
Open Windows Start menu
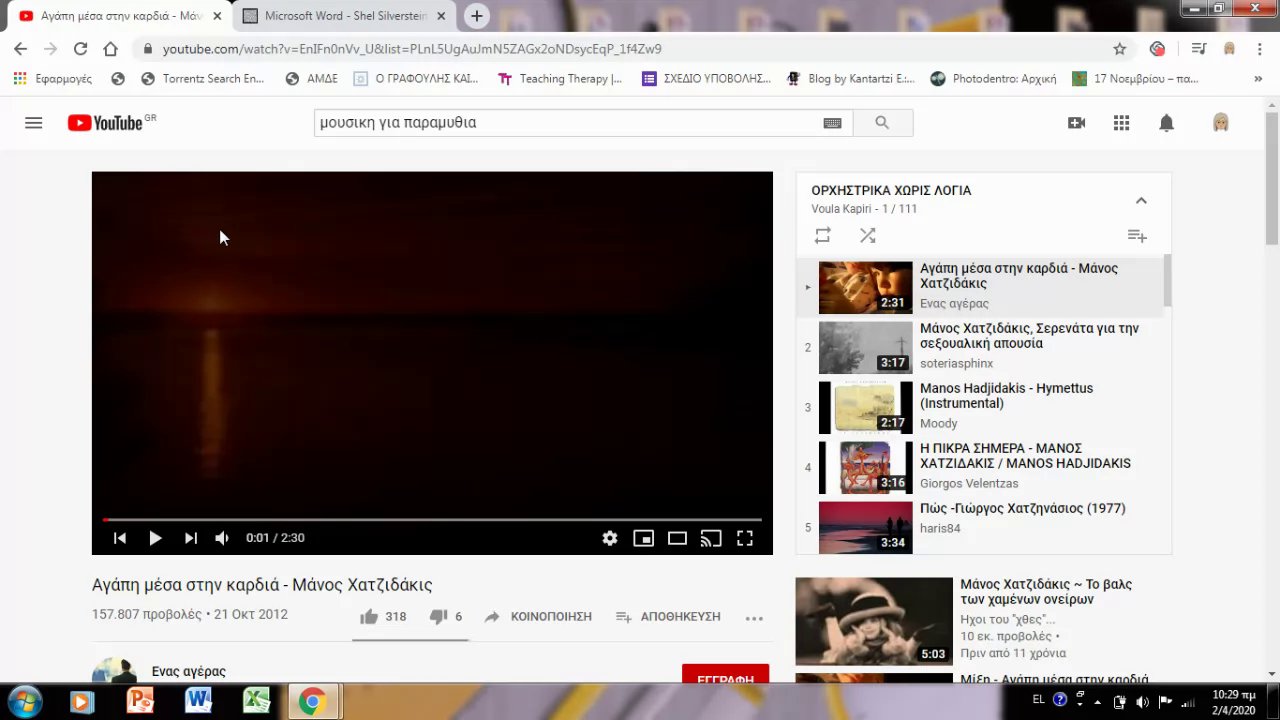24,701
